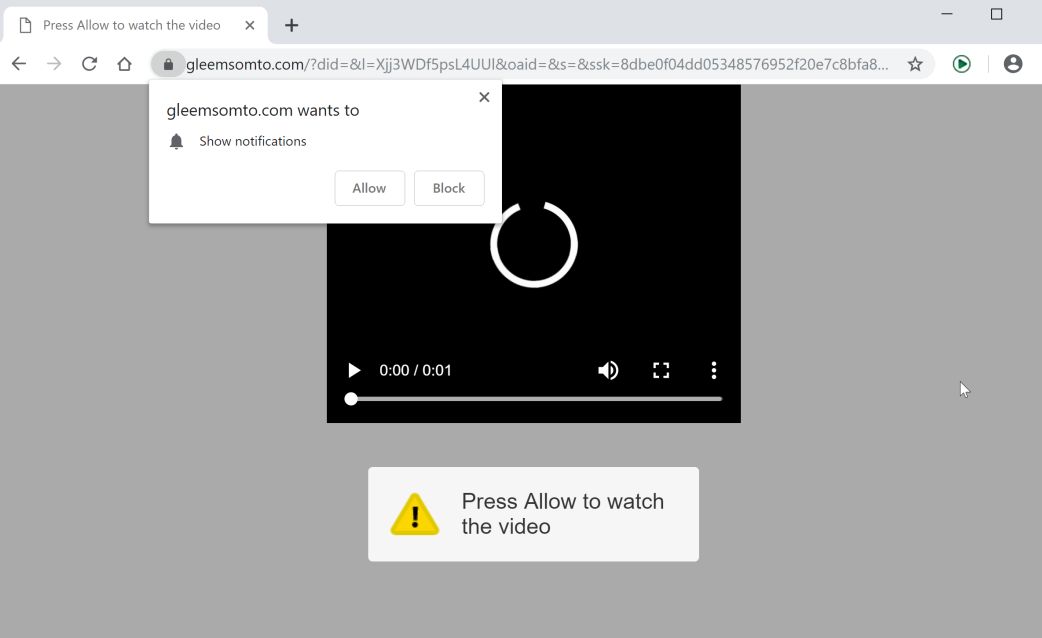
Task: Click the forward navigation arrow
Action: [54, 63]
